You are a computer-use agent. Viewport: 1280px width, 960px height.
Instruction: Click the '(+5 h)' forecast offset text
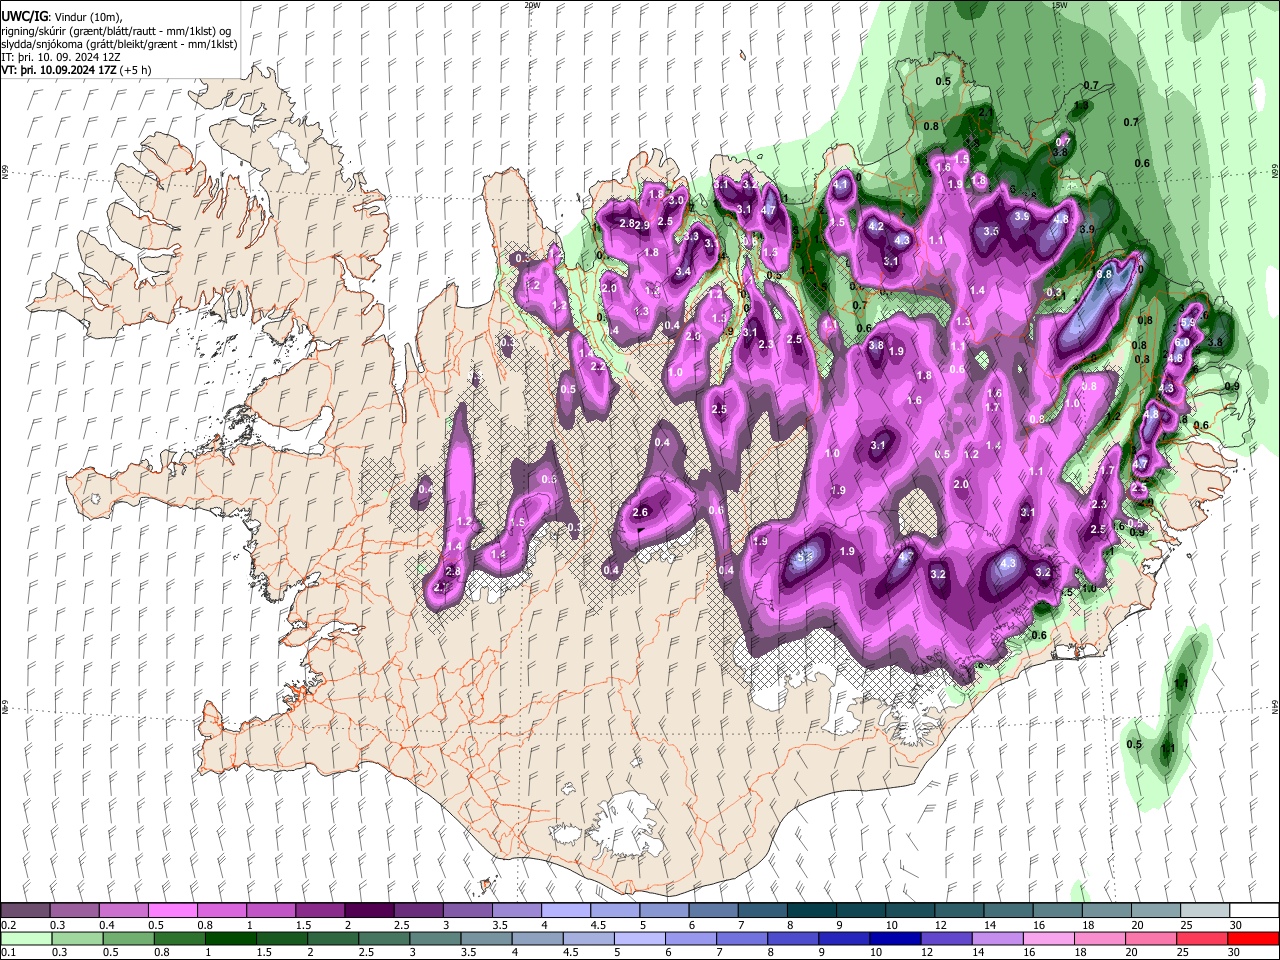tap(136, 70)
